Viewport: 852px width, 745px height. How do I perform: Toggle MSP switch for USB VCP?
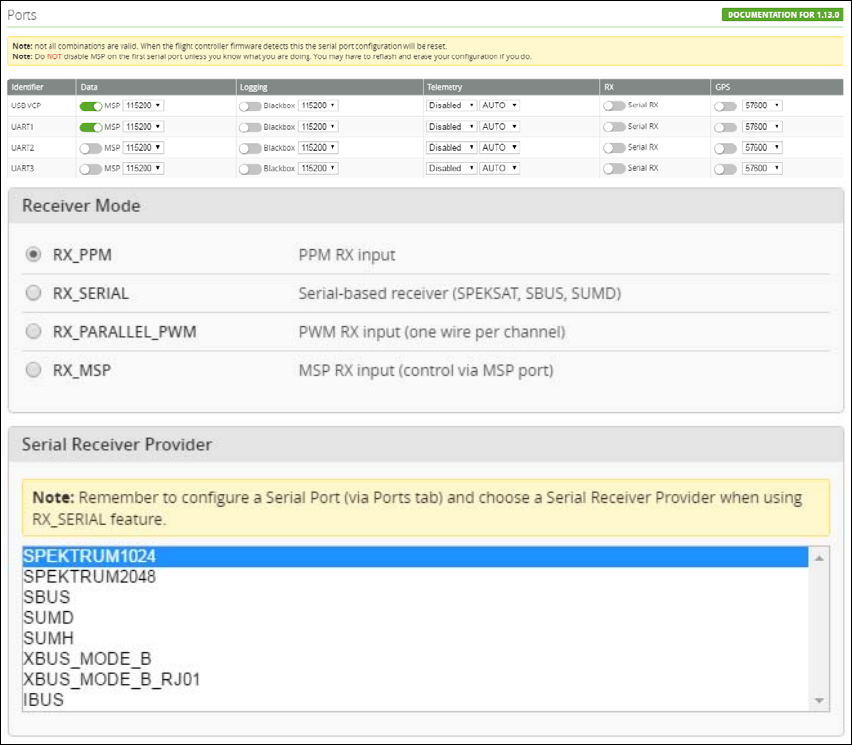point(90,105)
